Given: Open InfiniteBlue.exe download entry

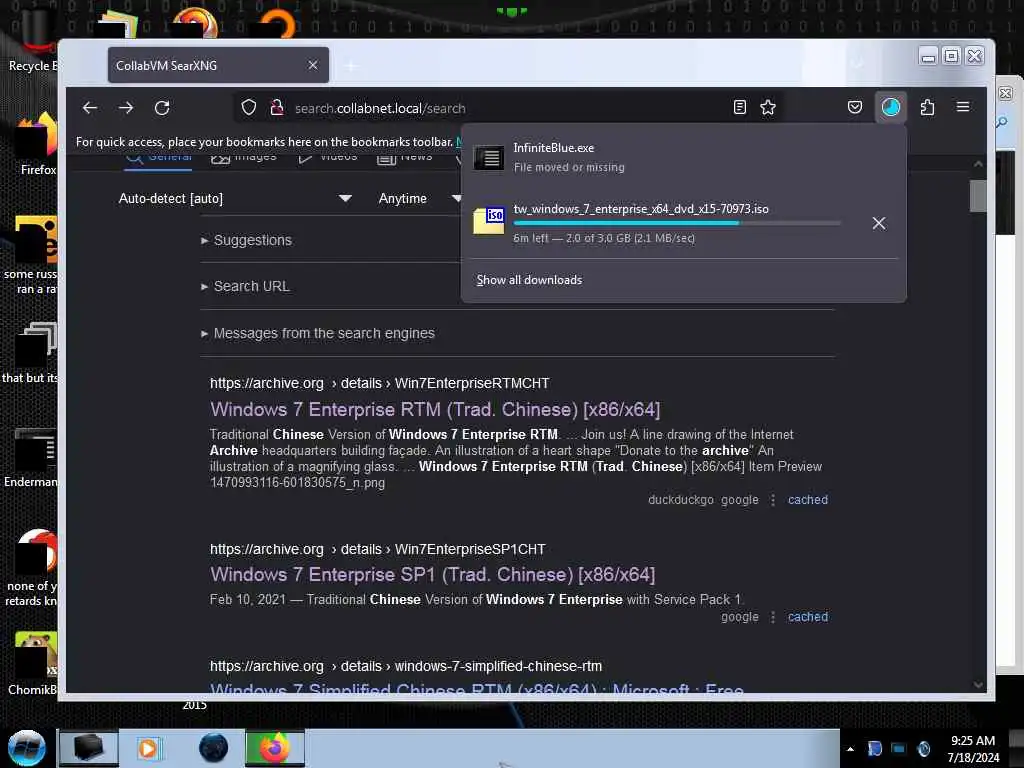Looking at the screenshot, I should pyautogui.click(x=682, y=157).
